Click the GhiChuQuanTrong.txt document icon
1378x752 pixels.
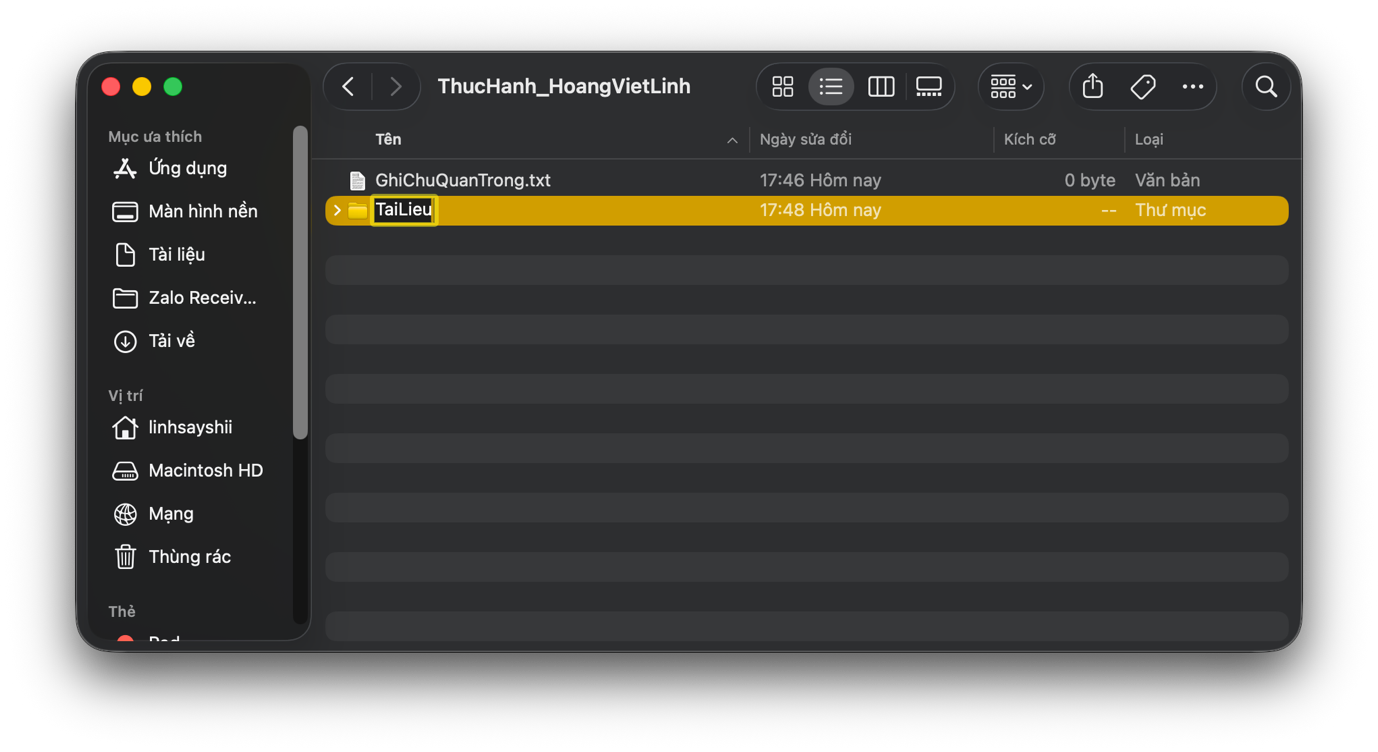click(357, 181)
